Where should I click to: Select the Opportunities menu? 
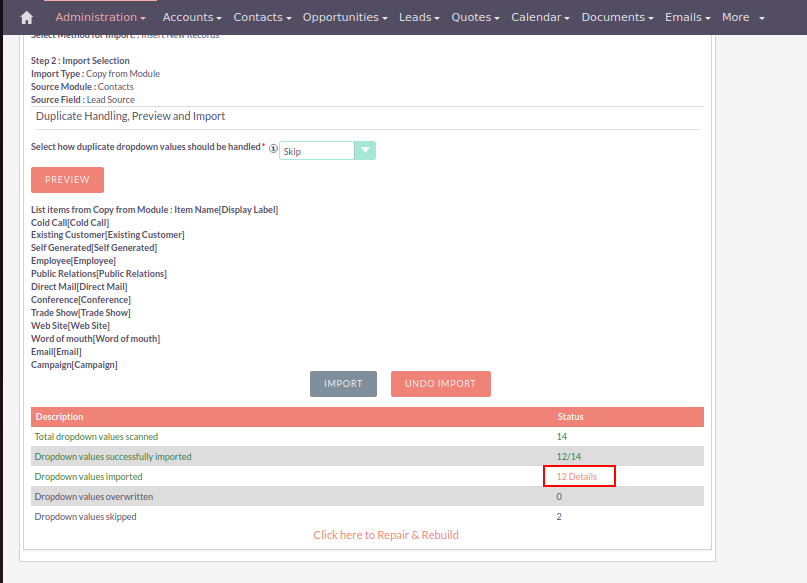point(346,17)
